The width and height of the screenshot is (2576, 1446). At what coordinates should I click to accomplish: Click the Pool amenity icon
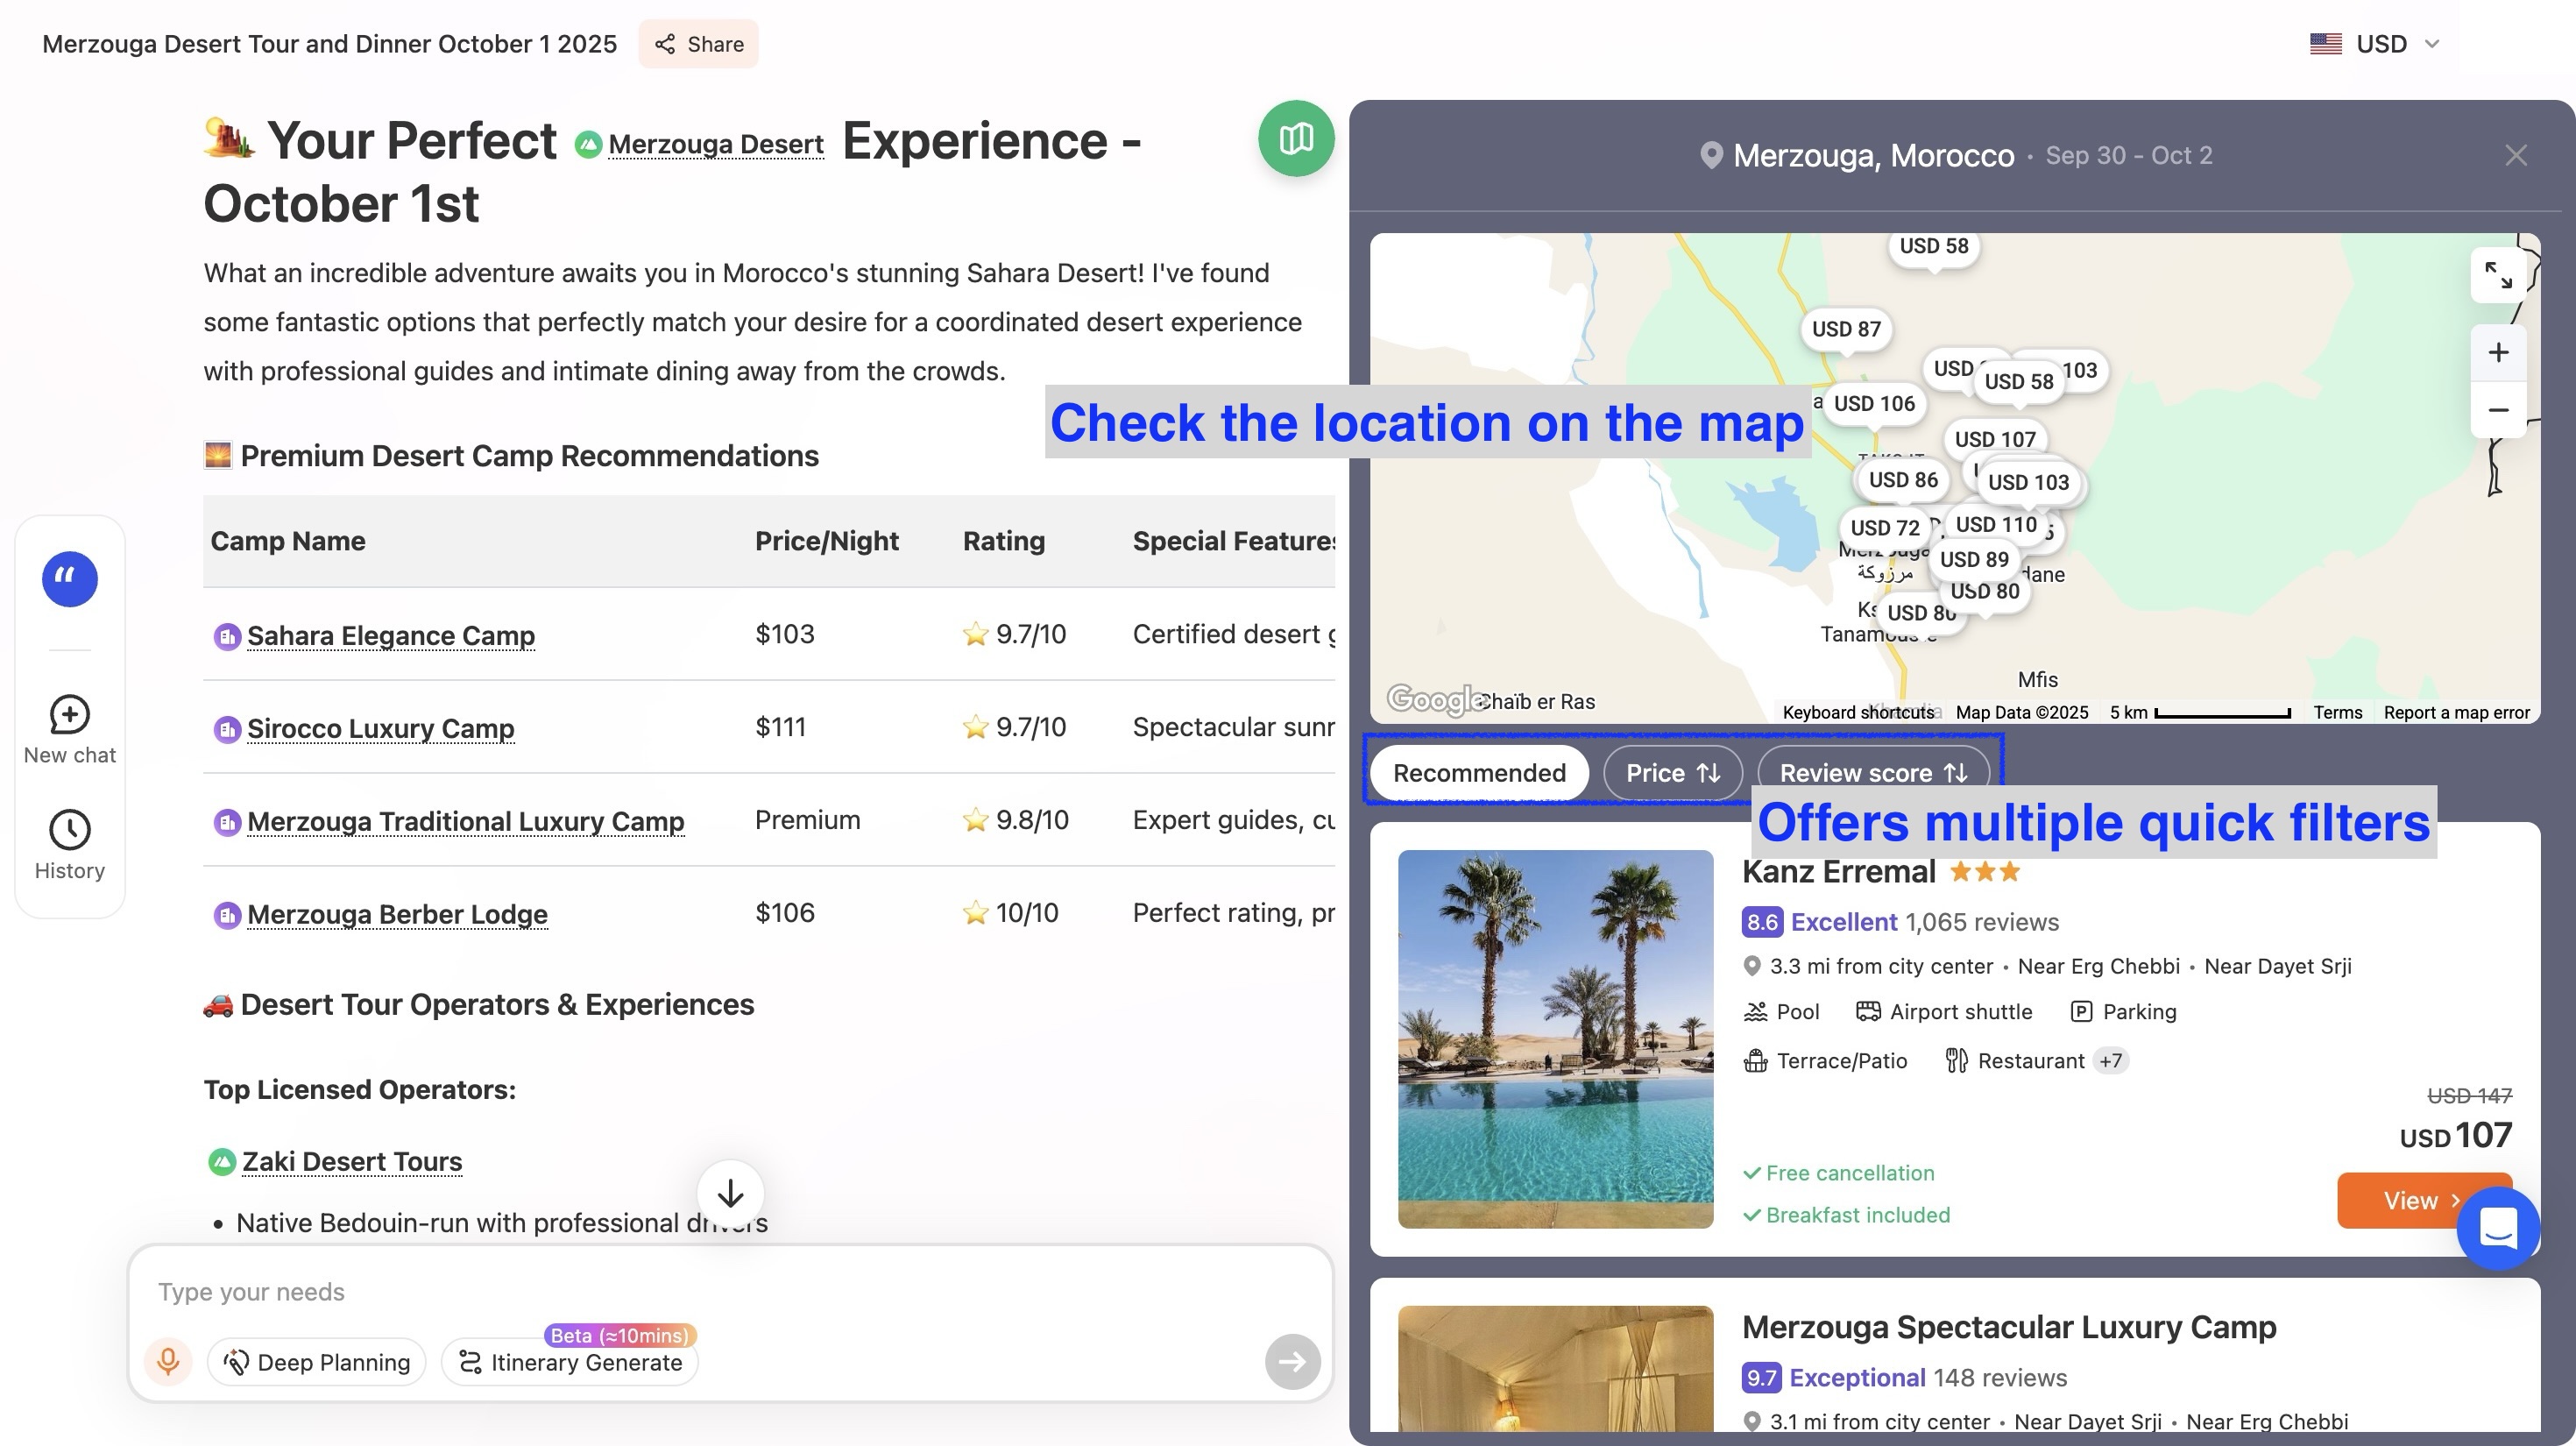[1755, 1012]
